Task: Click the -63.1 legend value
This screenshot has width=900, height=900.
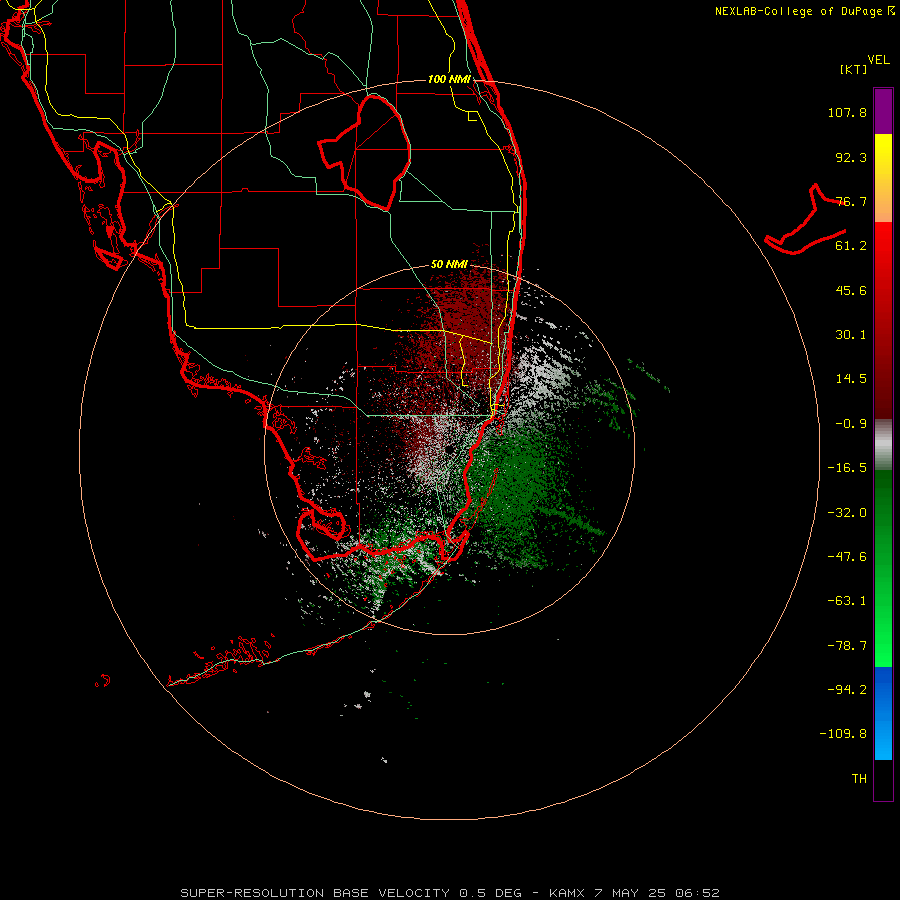Action: (x=847, y=601)
